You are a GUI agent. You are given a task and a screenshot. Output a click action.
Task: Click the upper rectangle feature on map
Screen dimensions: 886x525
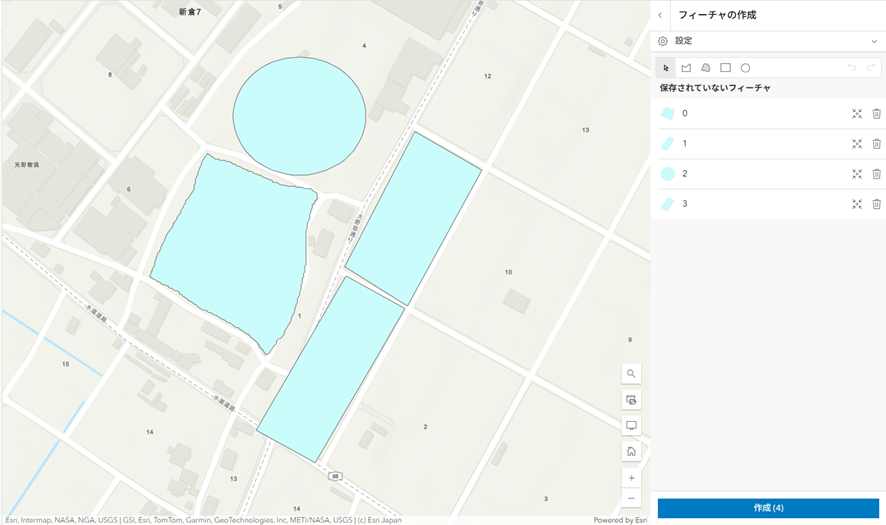(414, 219)
